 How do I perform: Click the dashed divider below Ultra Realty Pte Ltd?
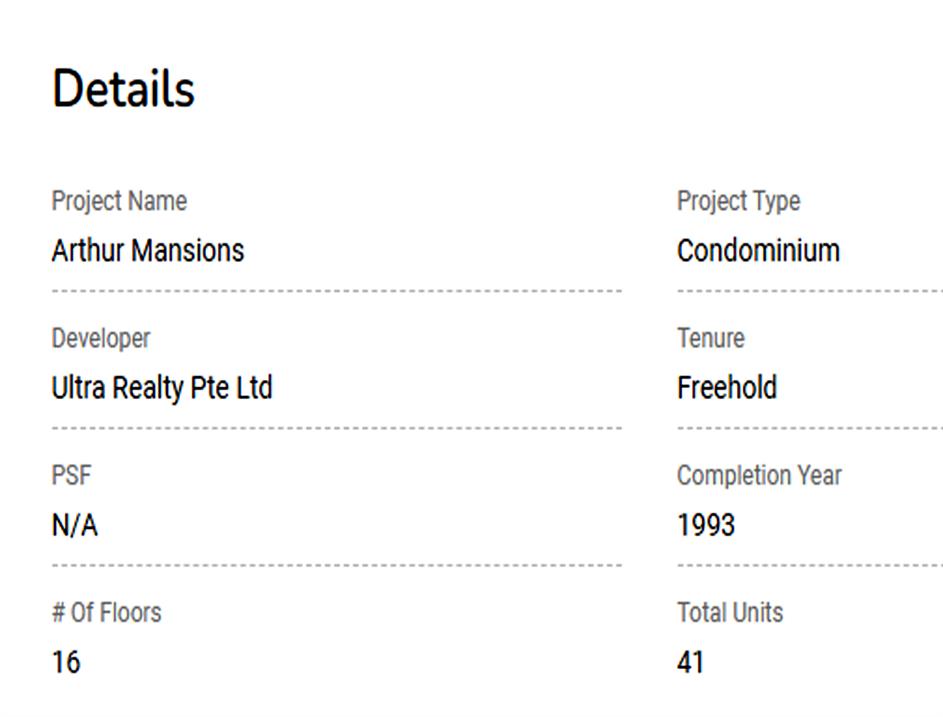(336, 428)
